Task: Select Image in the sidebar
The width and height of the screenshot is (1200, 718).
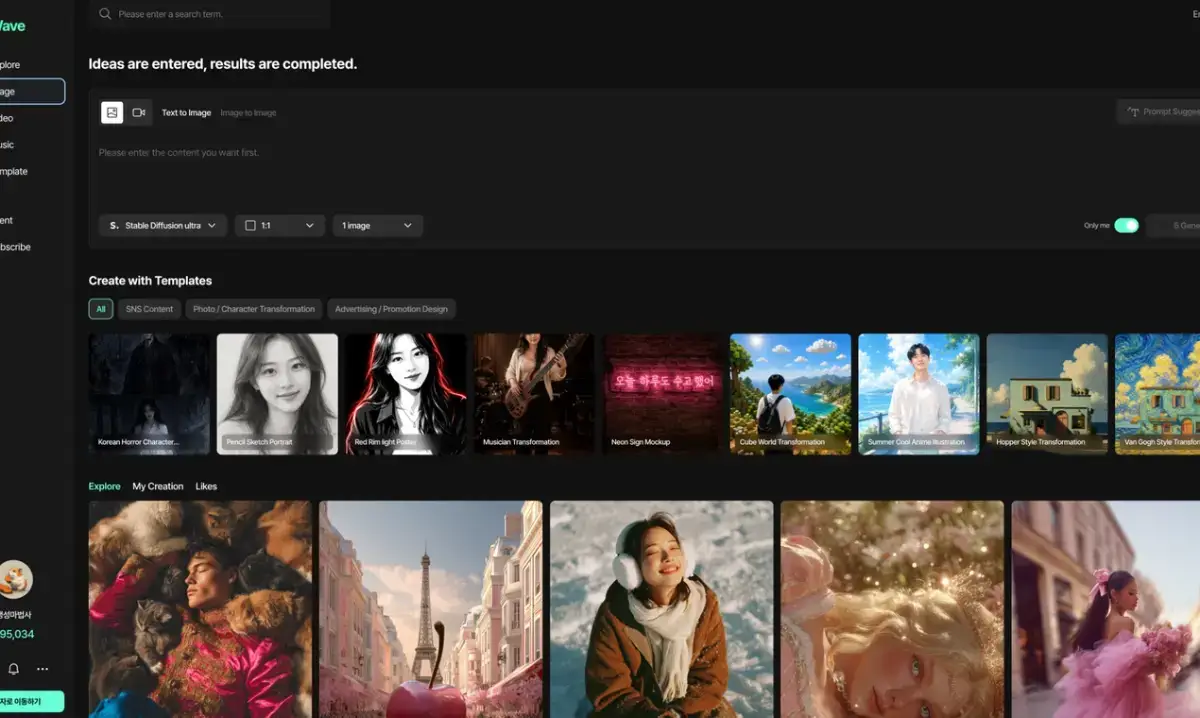Action: click(x=32, y=92)
